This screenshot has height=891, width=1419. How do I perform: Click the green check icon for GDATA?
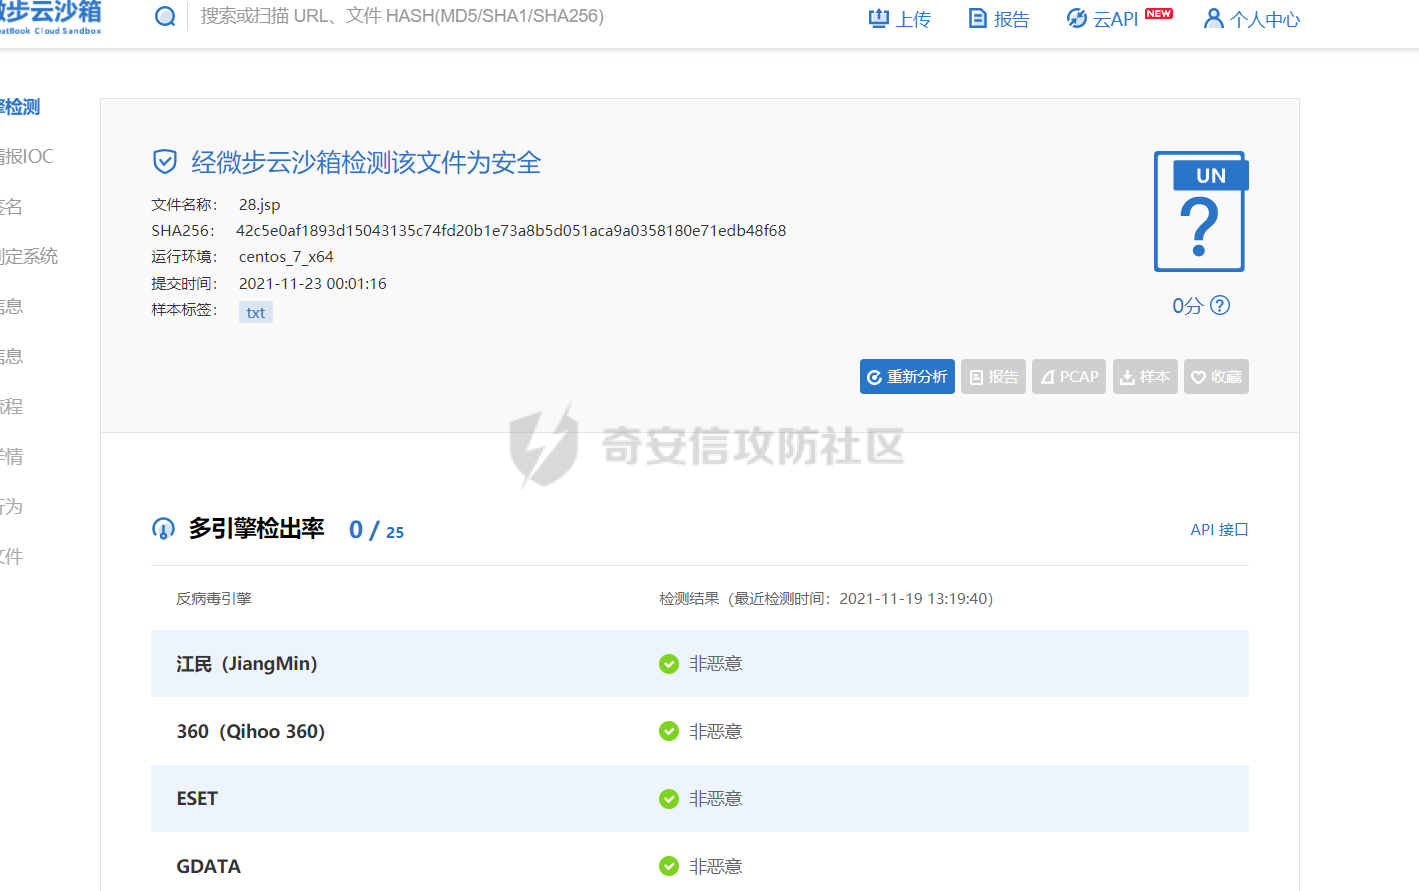pos(669,867)
